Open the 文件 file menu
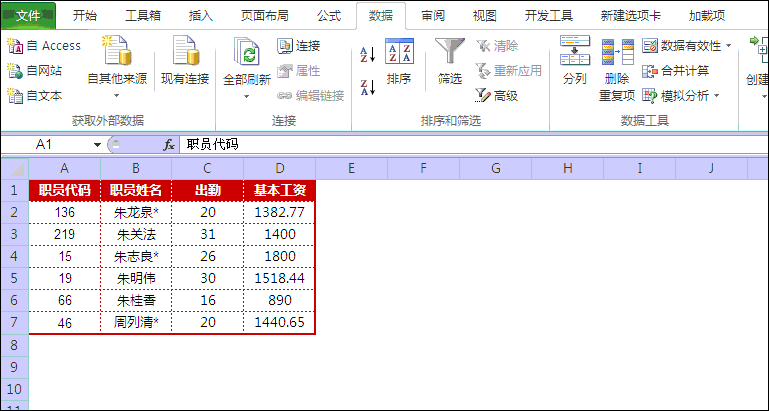Image resolution: width=769 pixels, height=411 pixels. (x=28, y=16)
